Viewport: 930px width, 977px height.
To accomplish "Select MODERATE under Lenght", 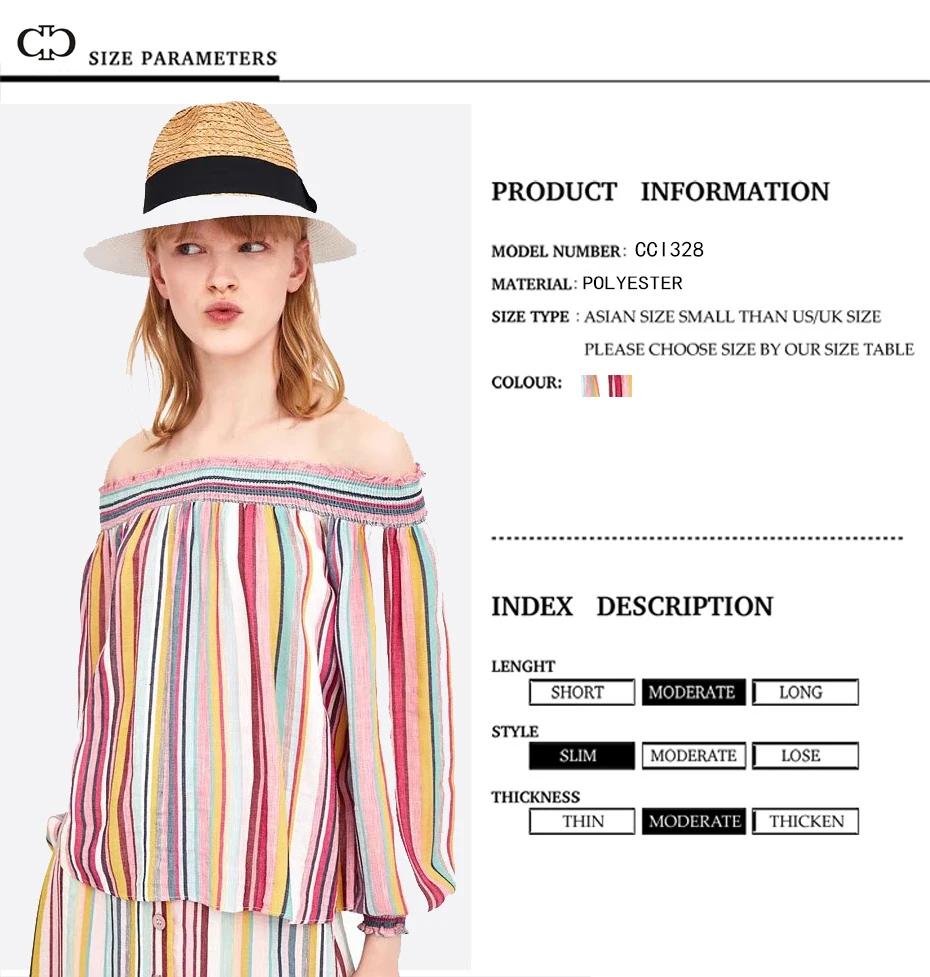I will pos(693,692).
